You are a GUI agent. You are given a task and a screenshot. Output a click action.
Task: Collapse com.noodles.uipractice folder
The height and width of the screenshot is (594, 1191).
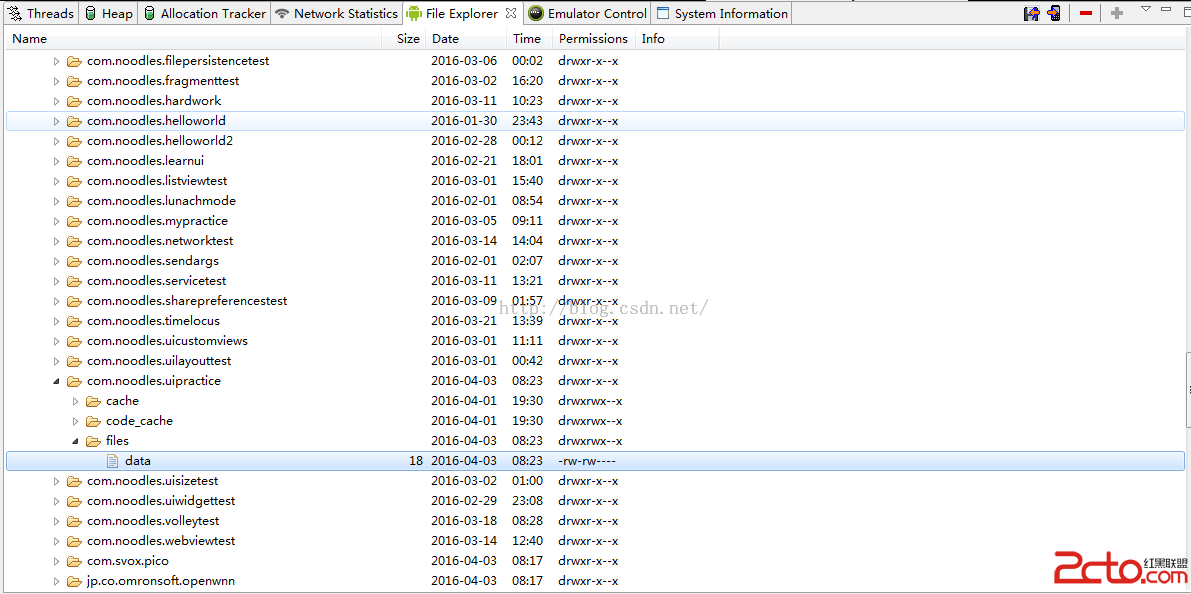(56, 381)
